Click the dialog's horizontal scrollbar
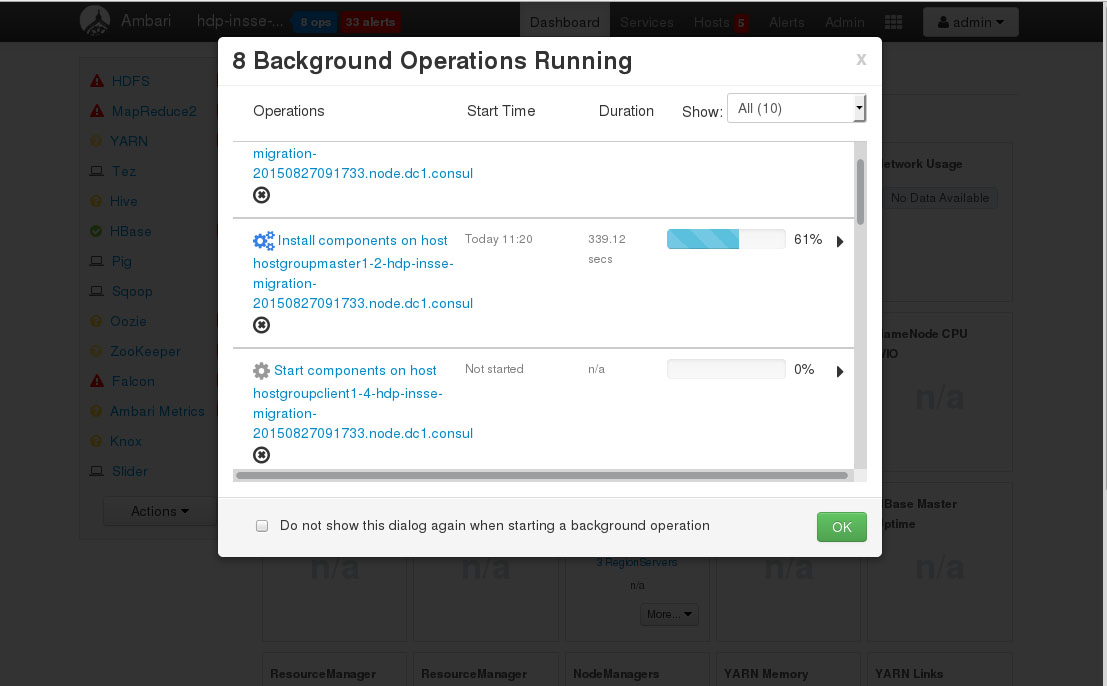The image size is (1107, 686). coord(542,476)
